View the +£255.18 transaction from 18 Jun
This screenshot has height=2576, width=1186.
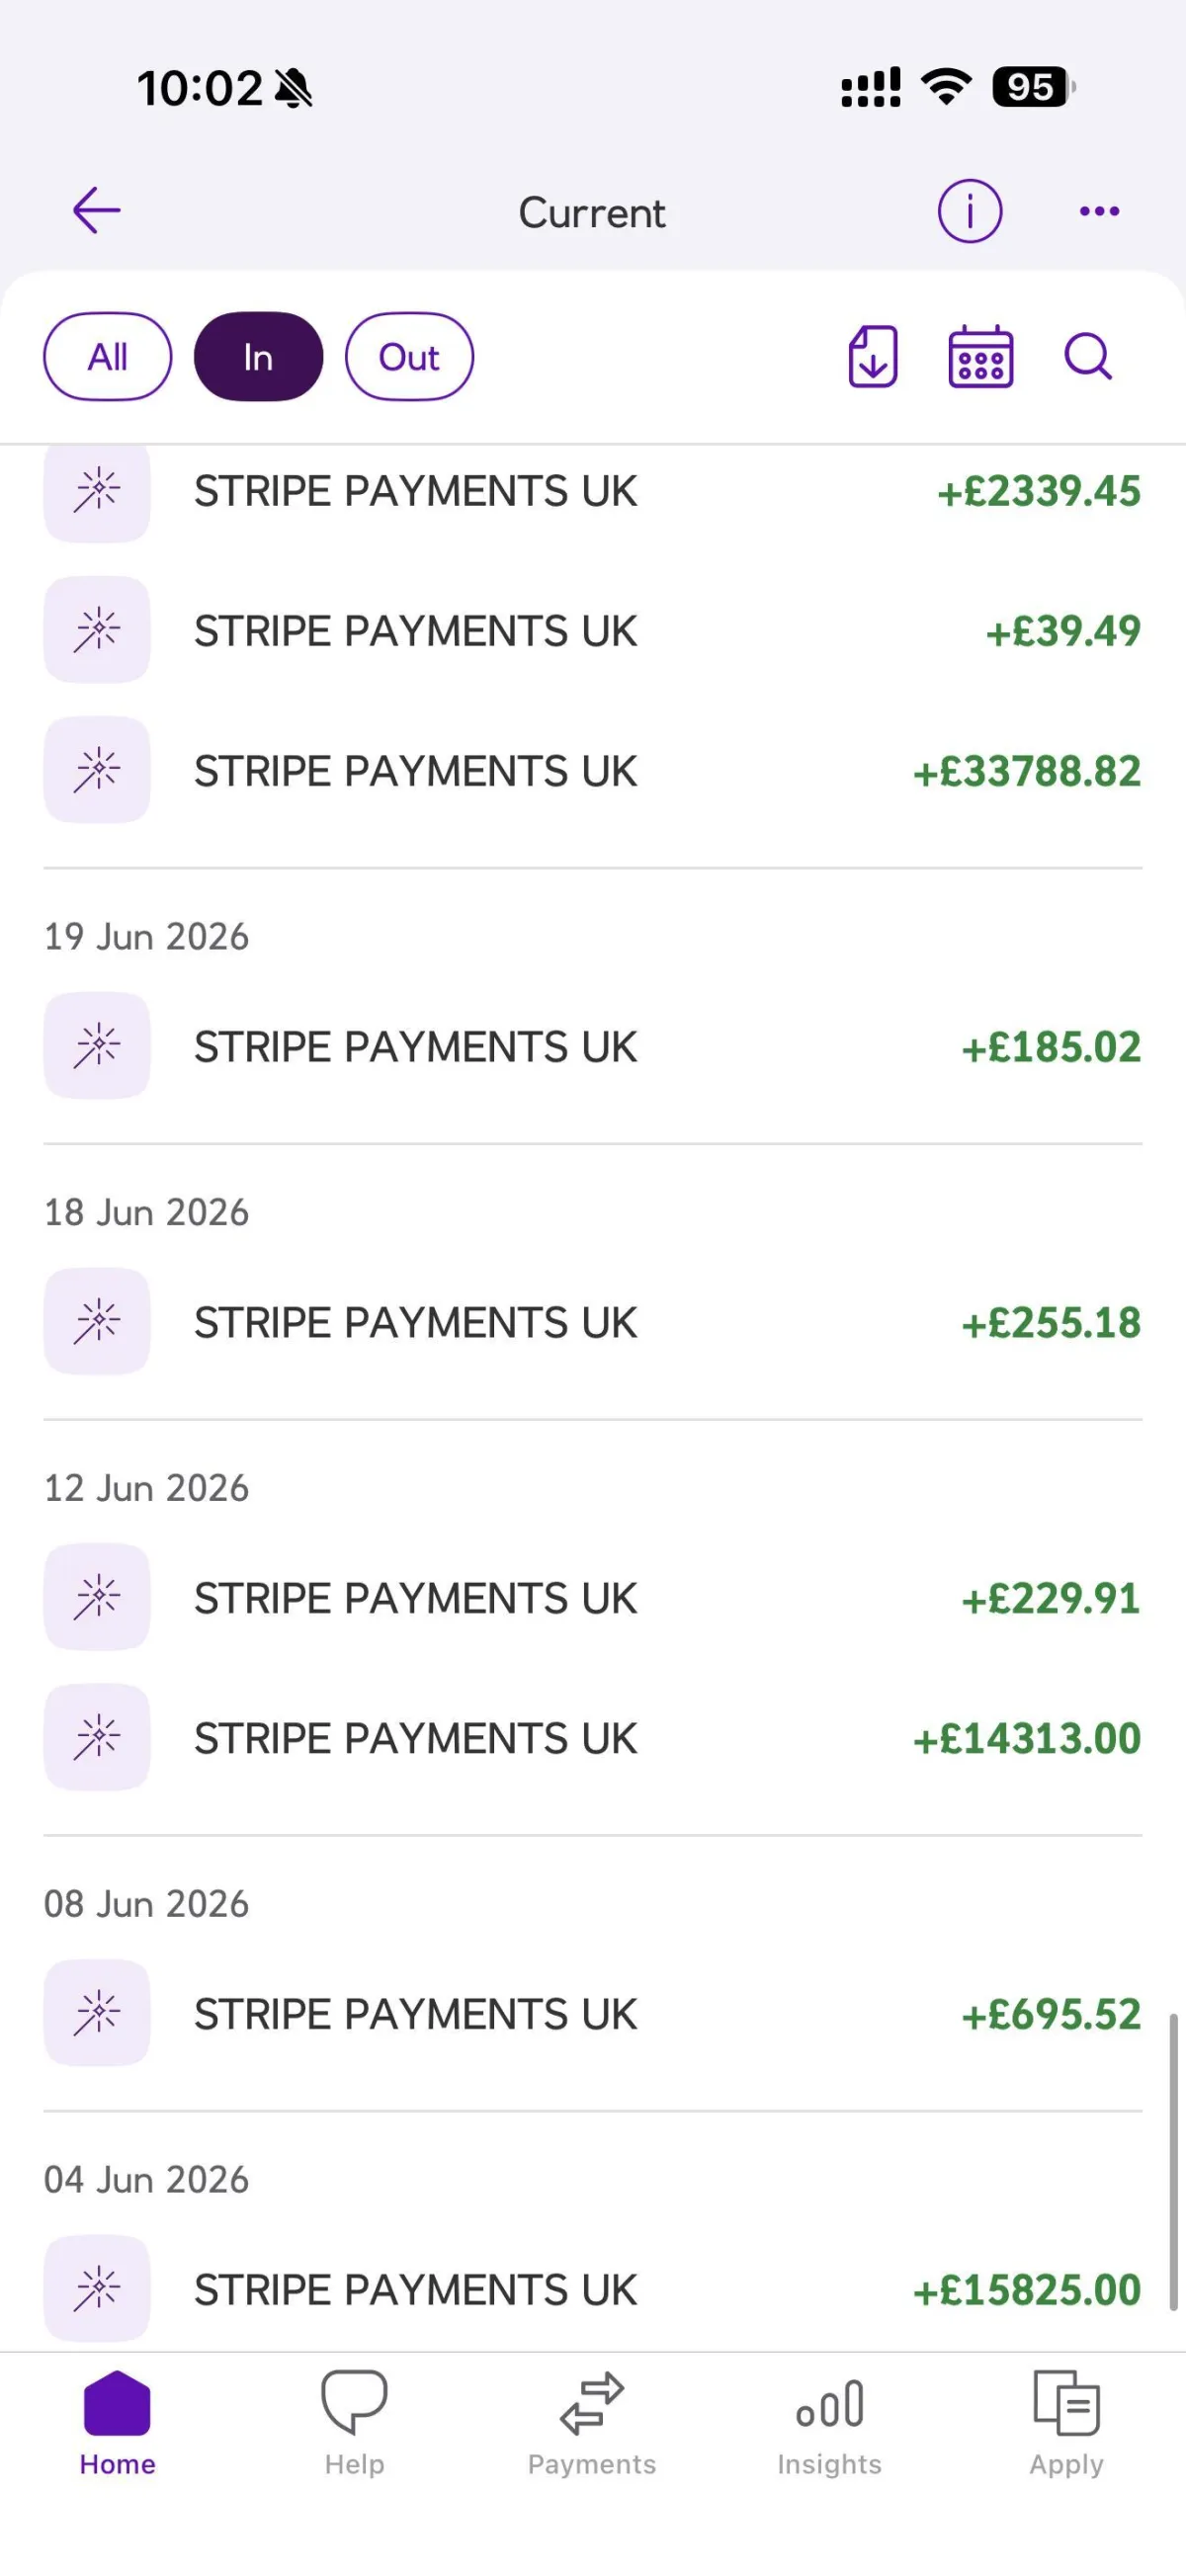point(592,1322)
